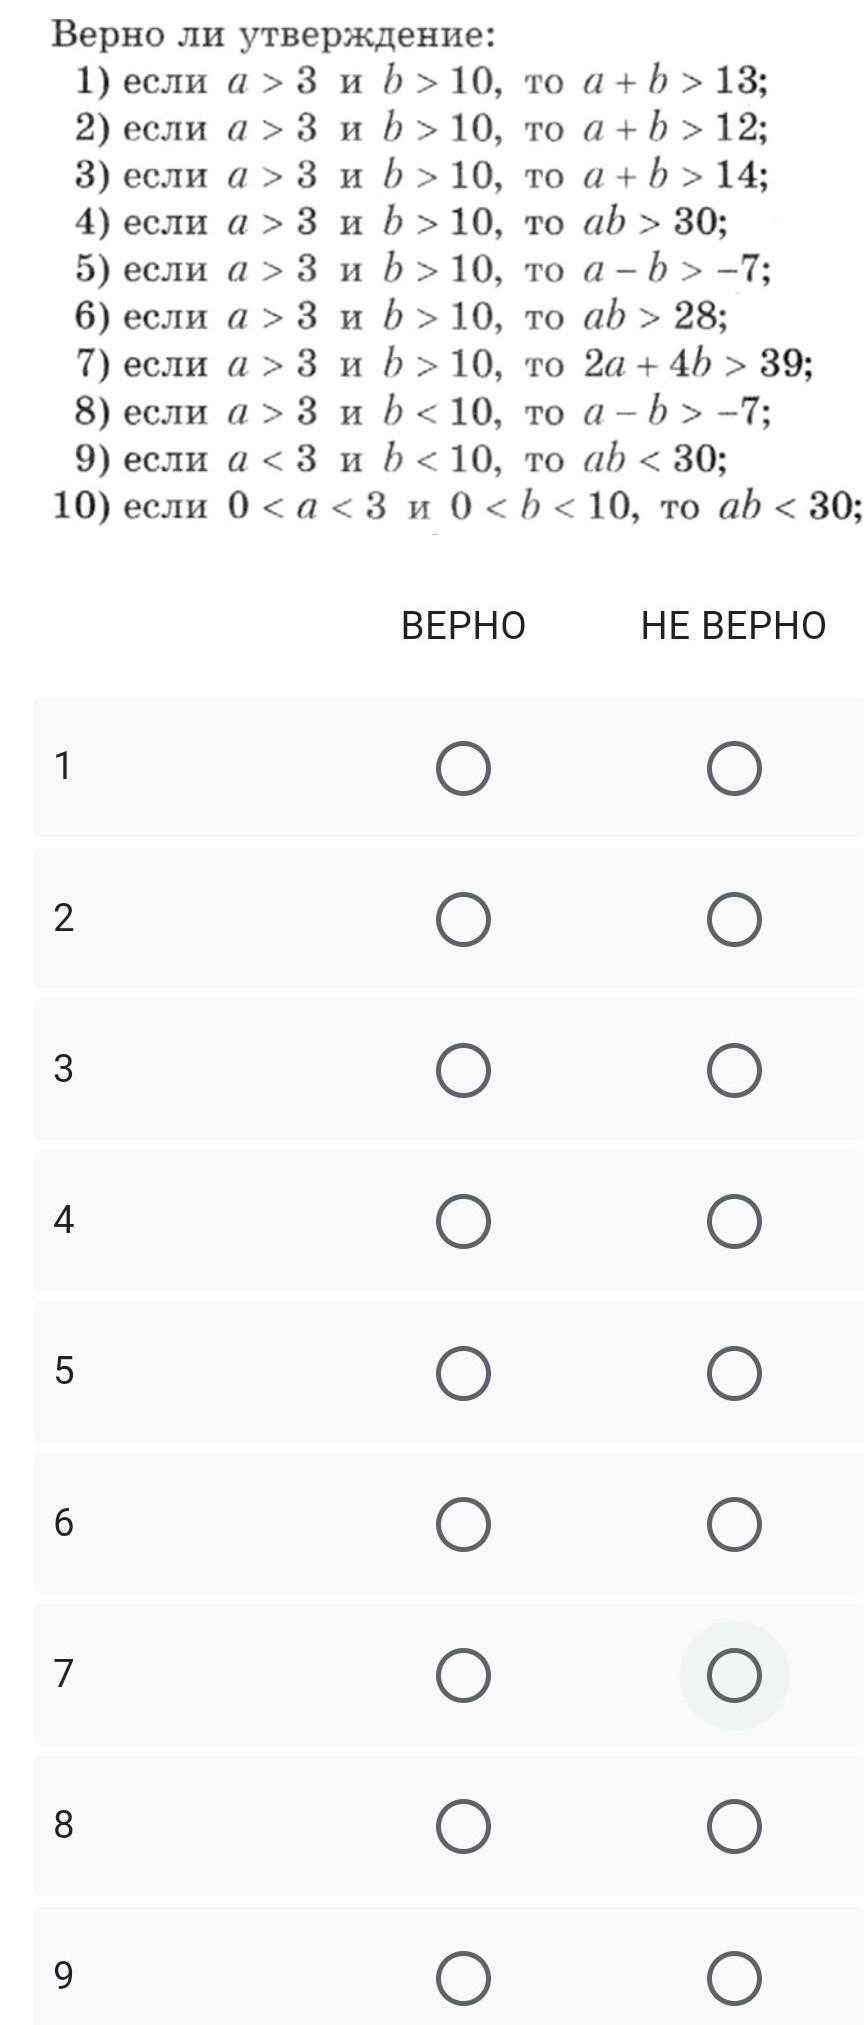Choose НЕ ВЕРНО for row 9
This screenshot has height=2025, width=864.
[734, 1978]
